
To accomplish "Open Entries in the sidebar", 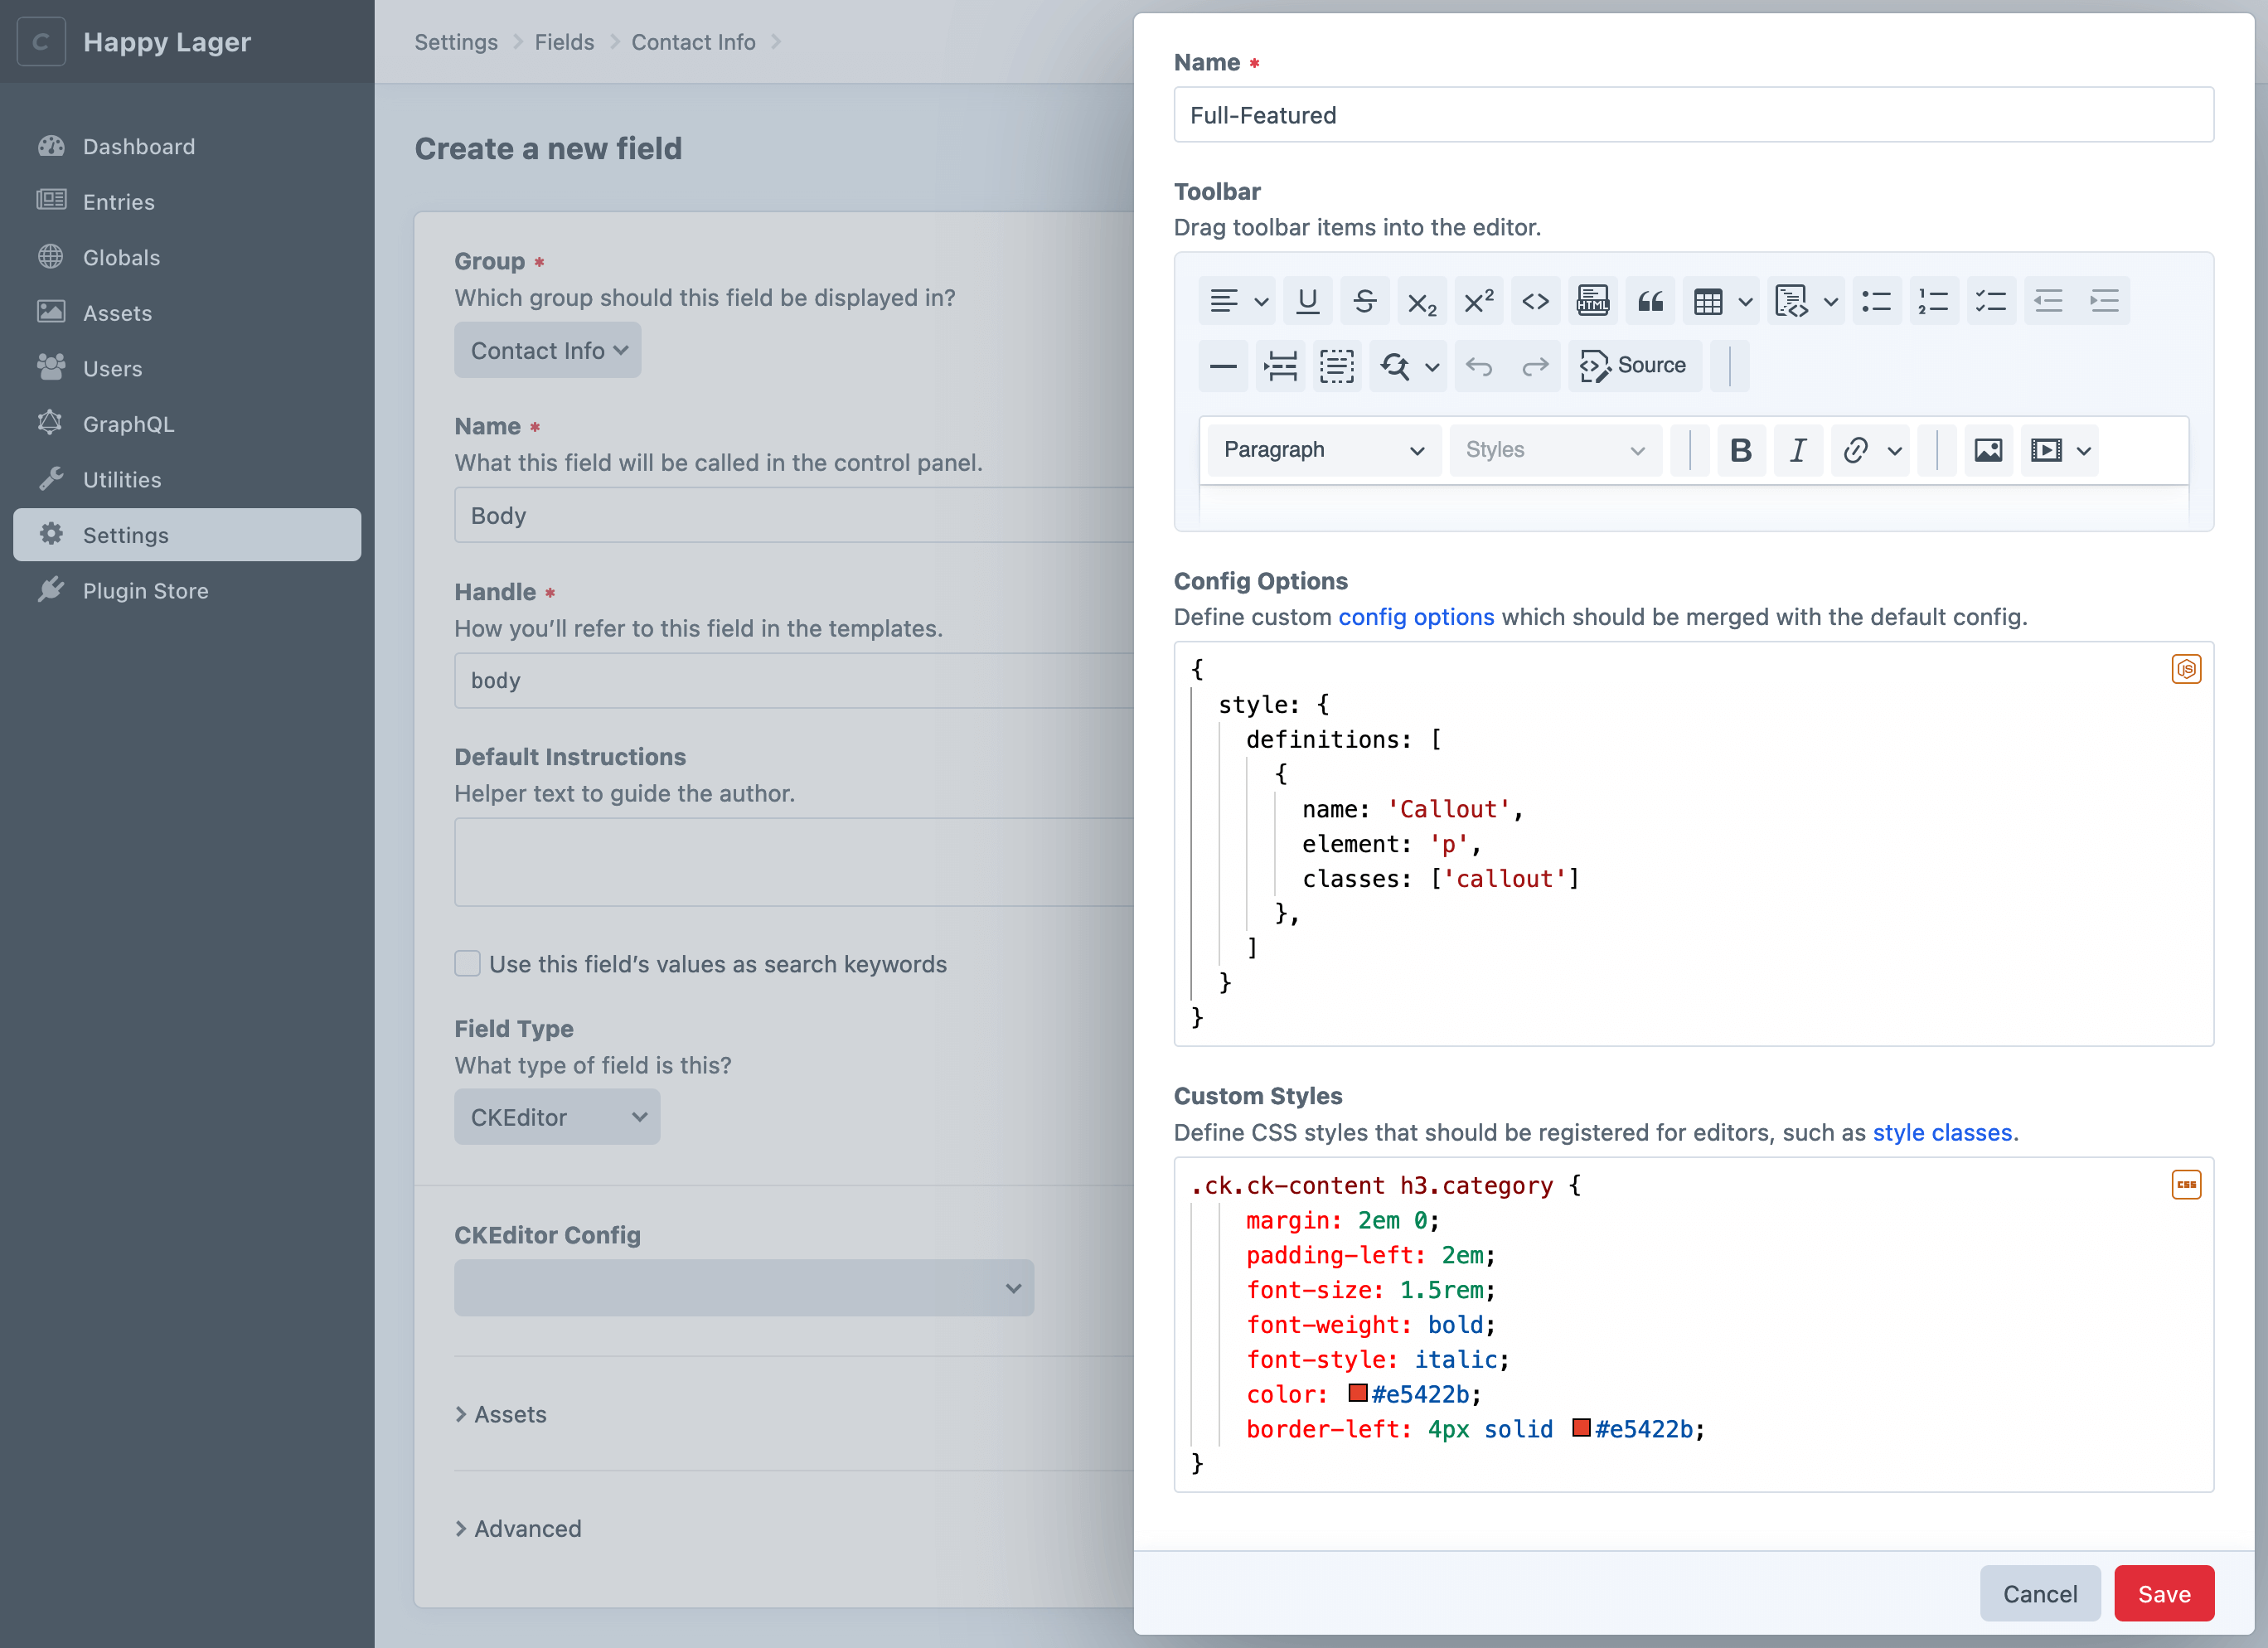I will [118, 202].
